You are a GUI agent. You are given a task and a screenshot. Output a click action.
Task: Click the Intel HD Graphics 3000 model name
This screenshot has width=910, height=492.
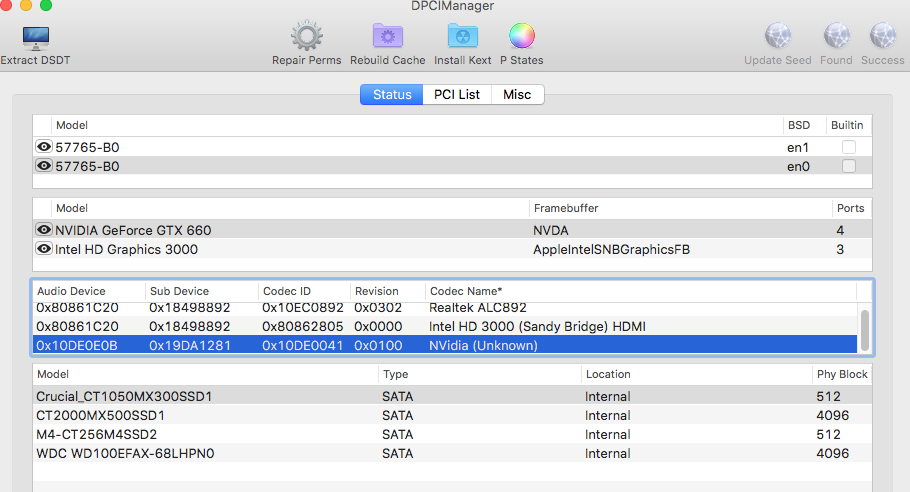coord(126,249)
